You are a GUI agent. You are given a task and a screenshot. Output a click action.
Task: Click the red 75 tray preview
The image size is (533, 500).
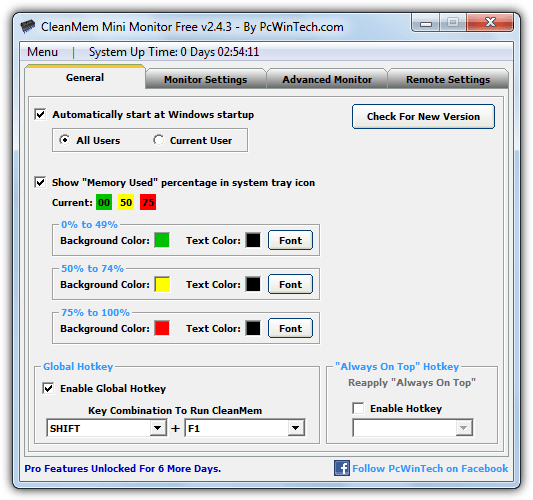[148, 202]
